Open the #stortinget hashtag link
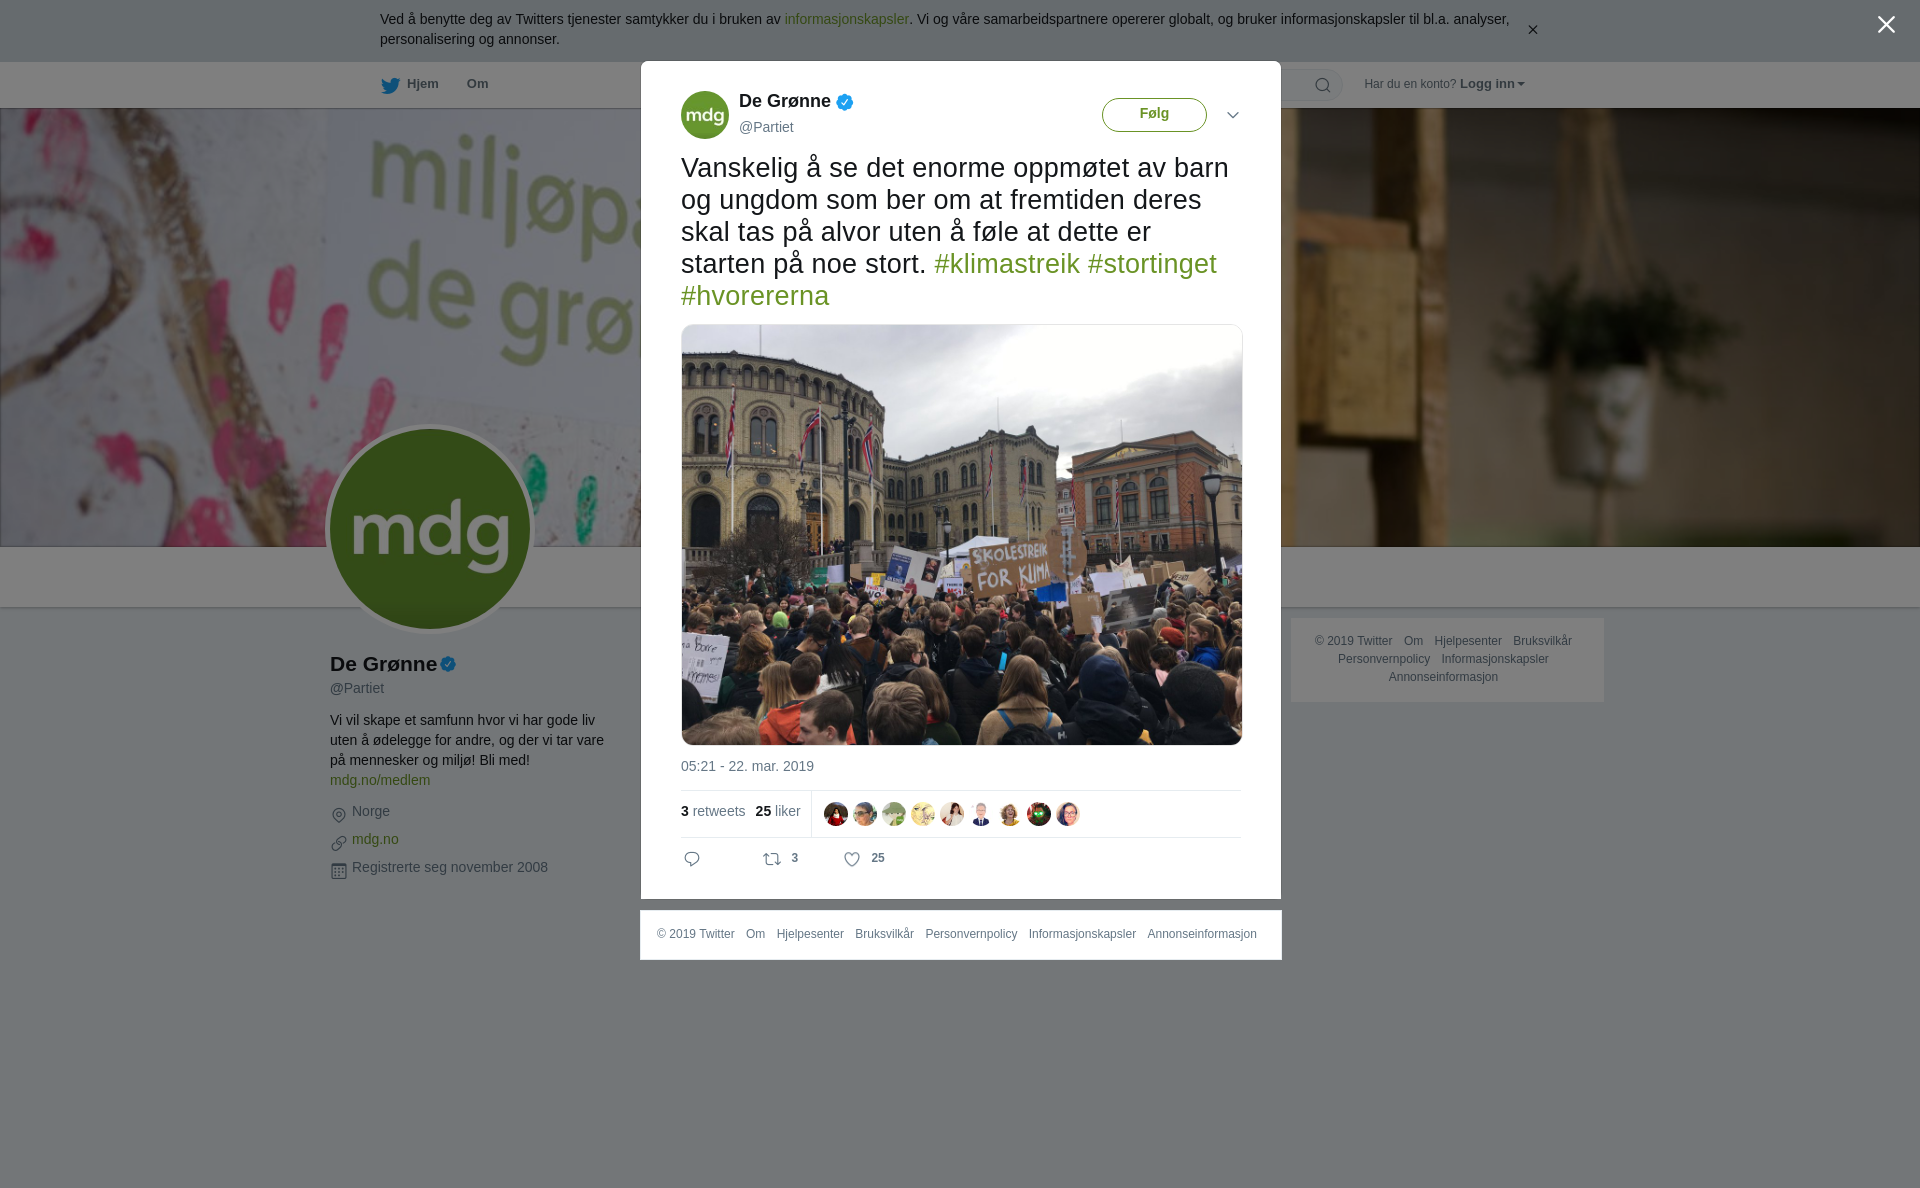The height and width of the screenshot is (1188, 1920). tap(1152, 264)
